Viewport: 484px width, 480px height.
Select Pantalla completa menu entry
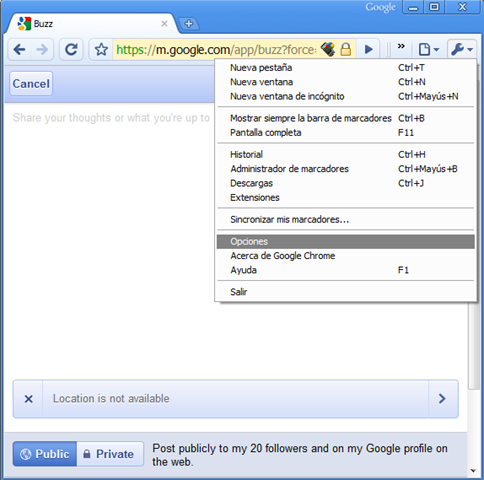pyautogui.click(x=346, y=133)
